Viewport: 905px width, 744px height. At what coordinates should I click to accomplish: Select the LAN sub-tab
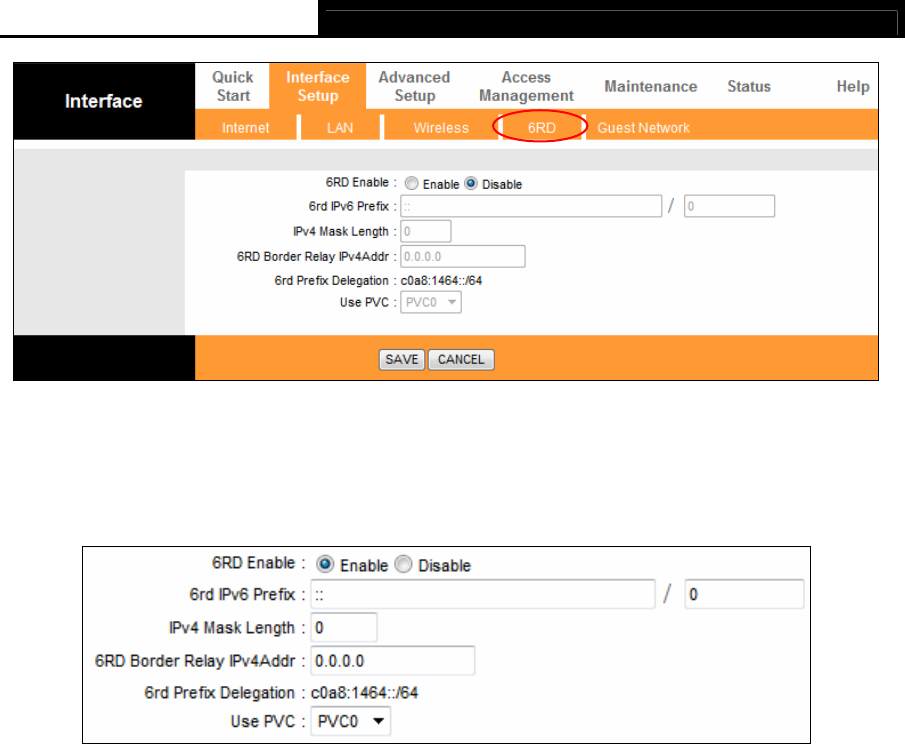click(x=340, y=128)
